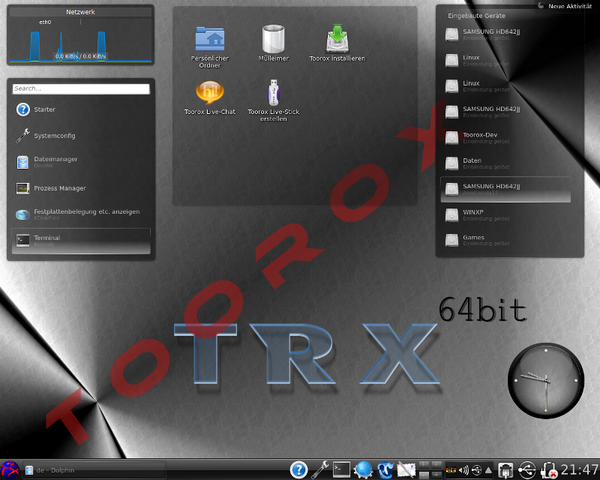Open the blue globe browser icon in taskbar
The height and width of the screenshot is (480, 600).
tap(363, 470)
